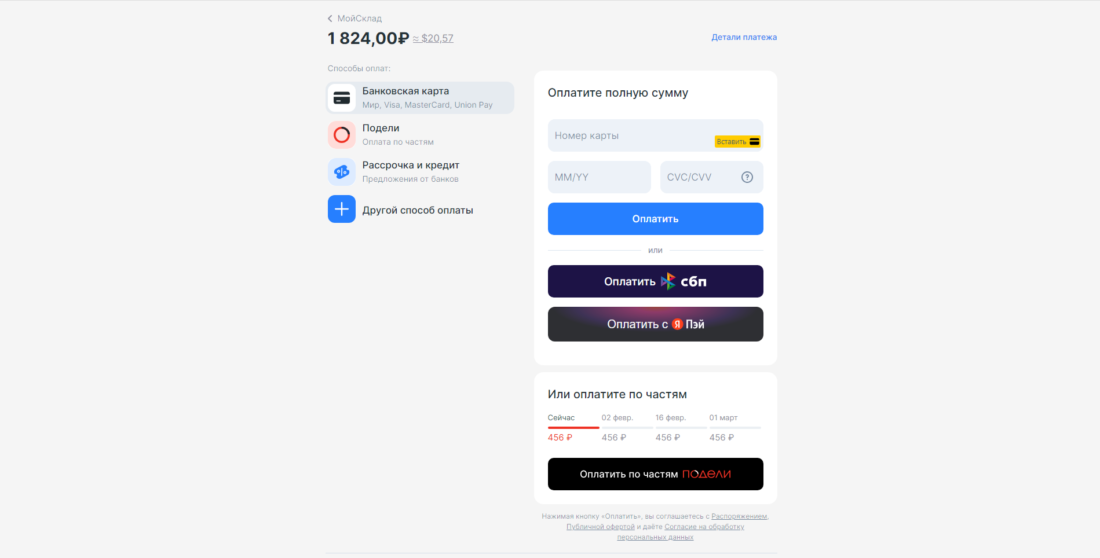The height and width of the screenshot is (558, 1100).
Task: Focus the Номер карты field
Action: click(655, 135)
